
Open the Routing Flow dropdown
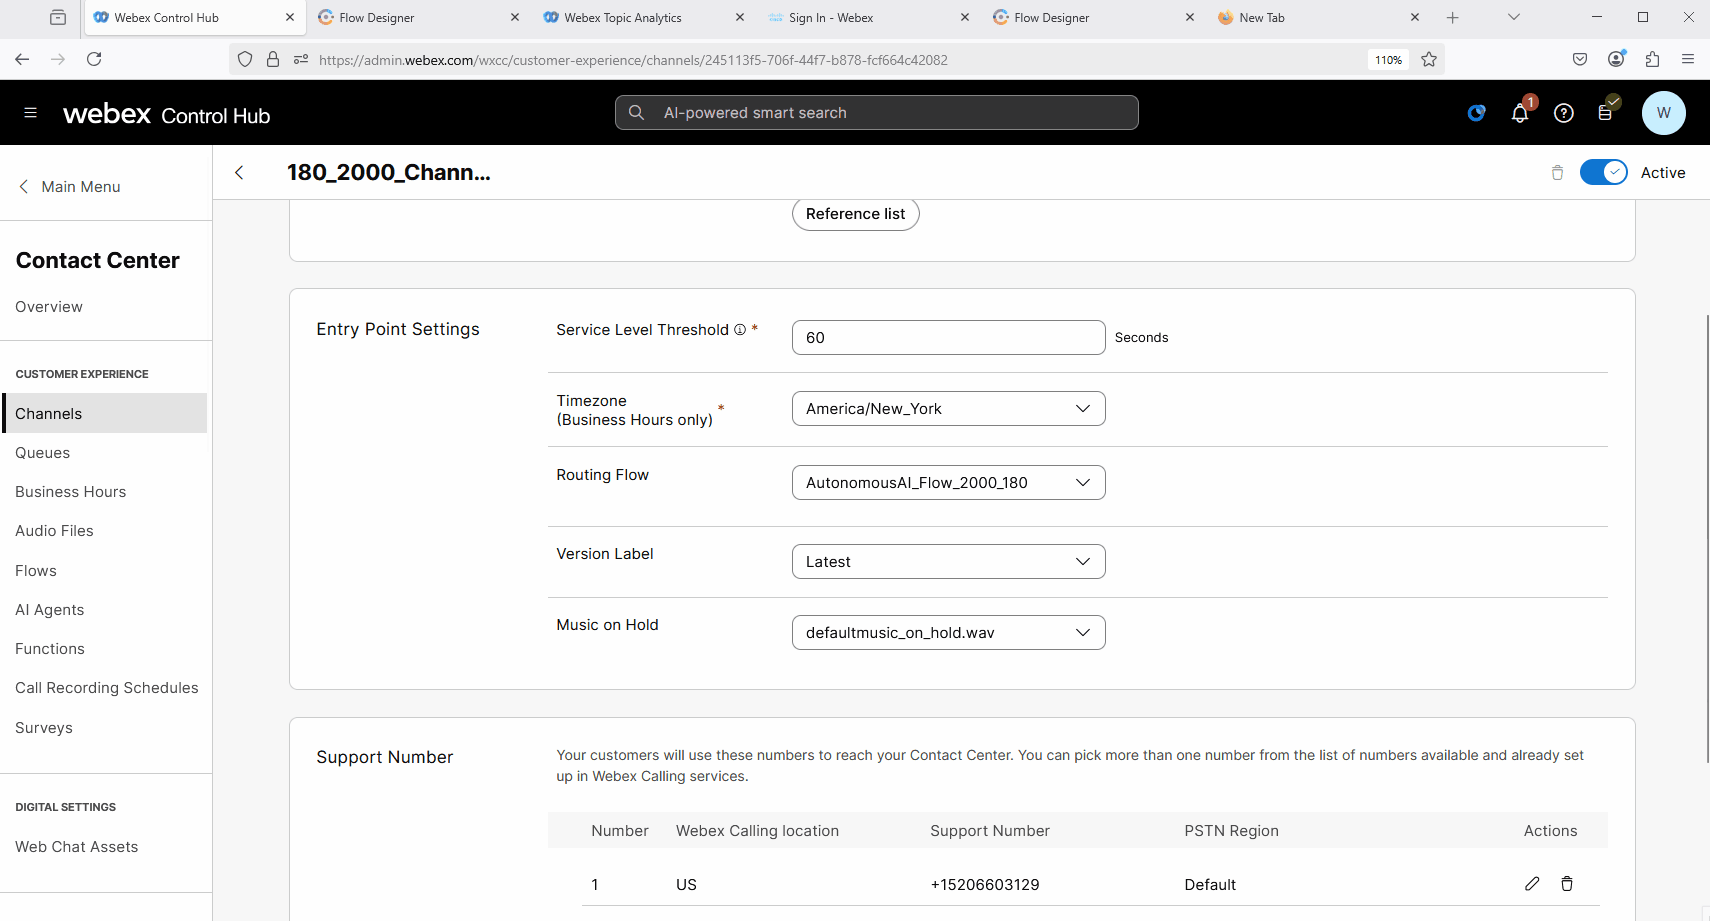coord(948,483)
